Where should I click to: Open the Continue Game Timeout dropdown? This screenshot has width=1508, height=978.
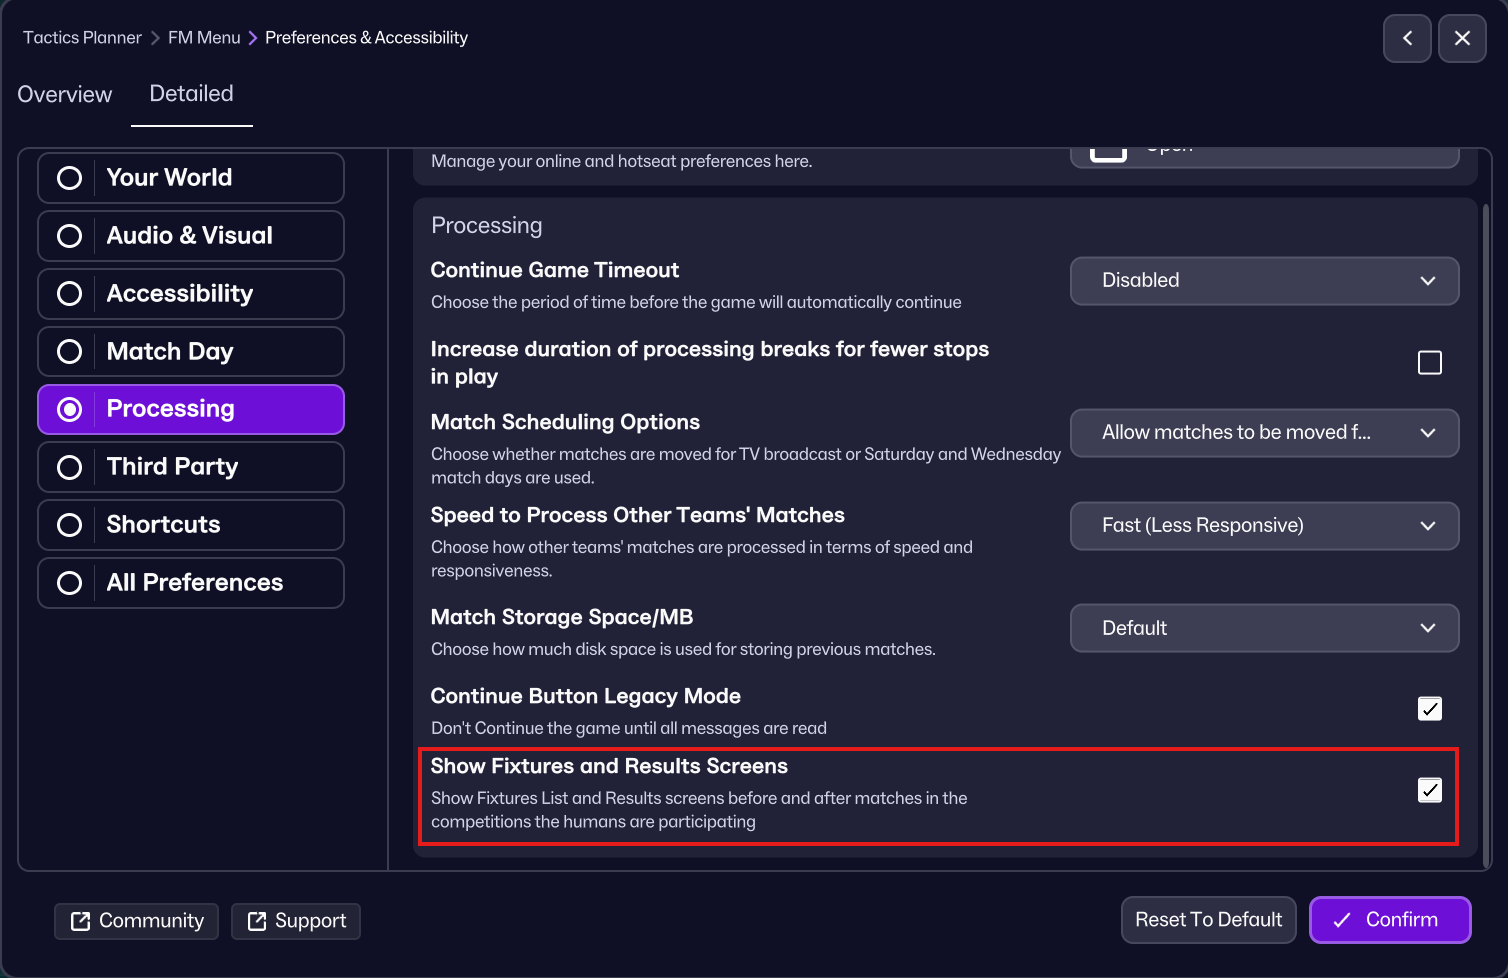tap(1264, 281)
